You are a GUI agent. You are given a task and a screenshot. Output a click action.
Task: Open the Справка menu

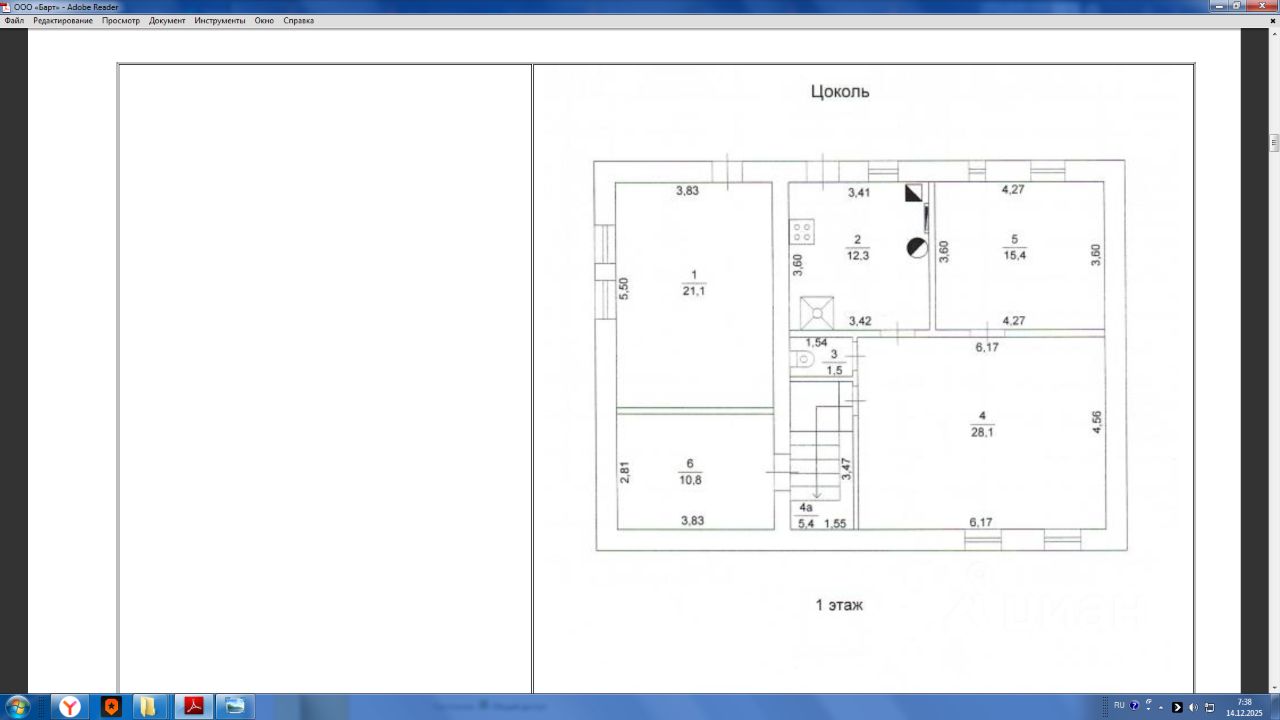pyautogui.click(x=298, y=20)
